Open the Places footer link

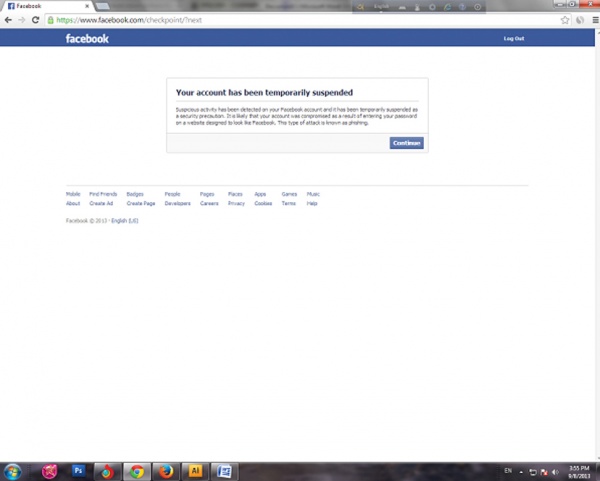(235, 194)
